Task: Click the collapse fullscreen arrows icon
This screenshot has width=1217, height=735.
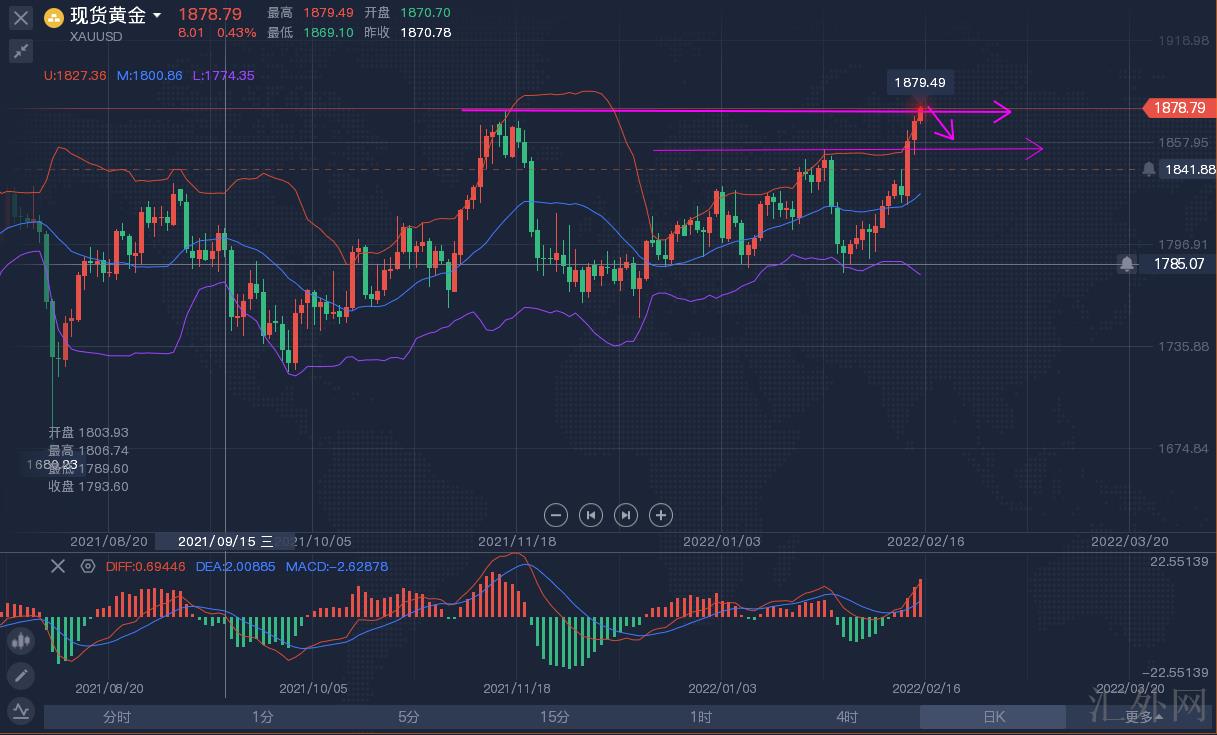Action: click(21, 51)
